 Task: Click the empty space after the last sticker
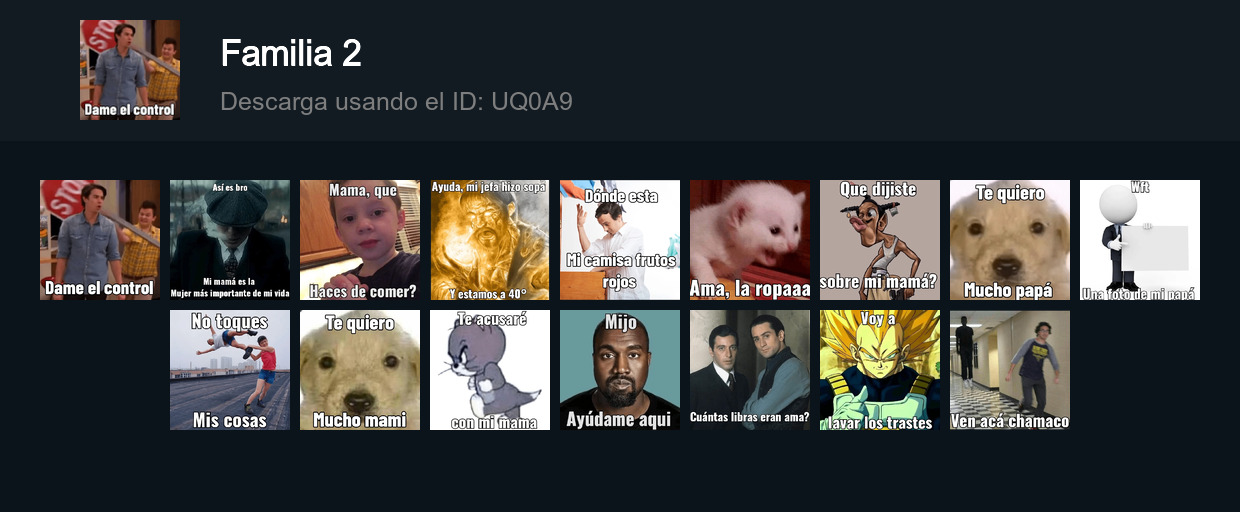1140,370
